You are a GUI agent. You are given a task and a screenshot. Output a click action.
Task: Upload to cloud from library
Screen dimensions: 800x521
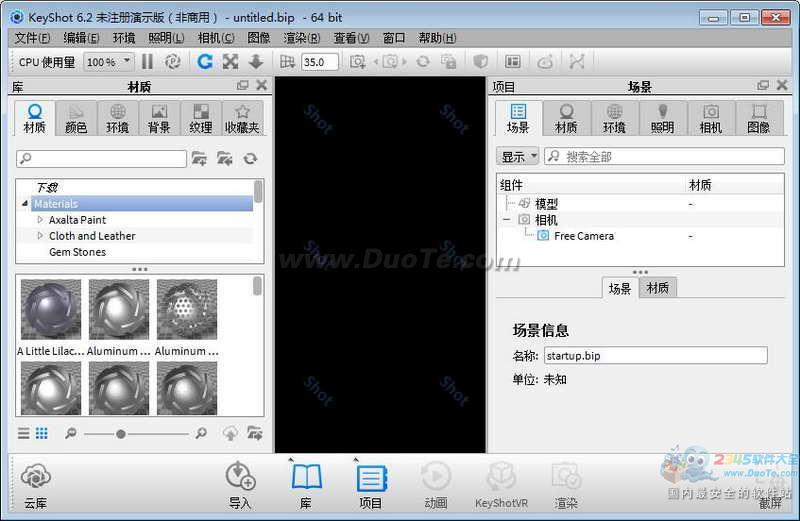coord(230,434)
